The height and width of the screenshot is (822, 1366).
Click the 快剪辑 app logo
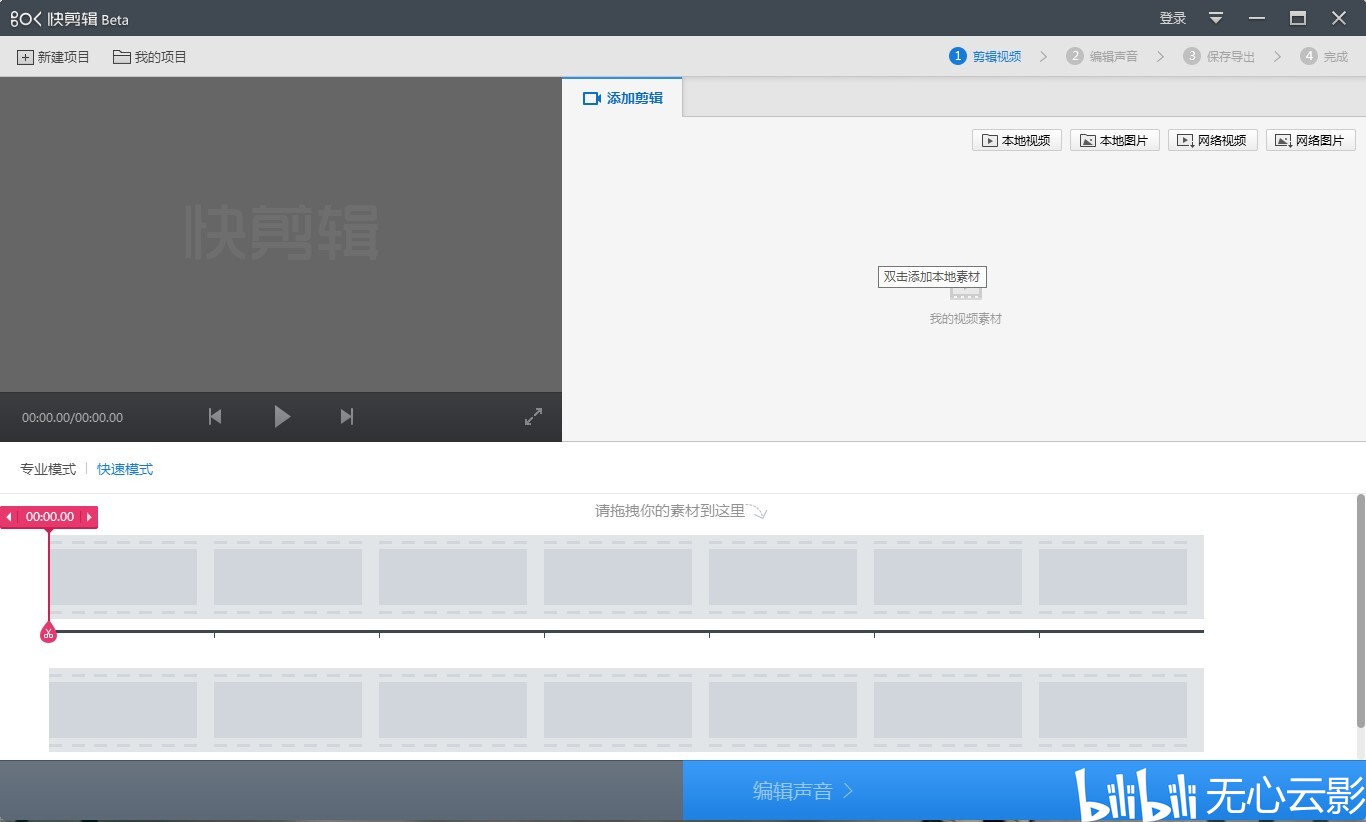(x=70, y=18)
